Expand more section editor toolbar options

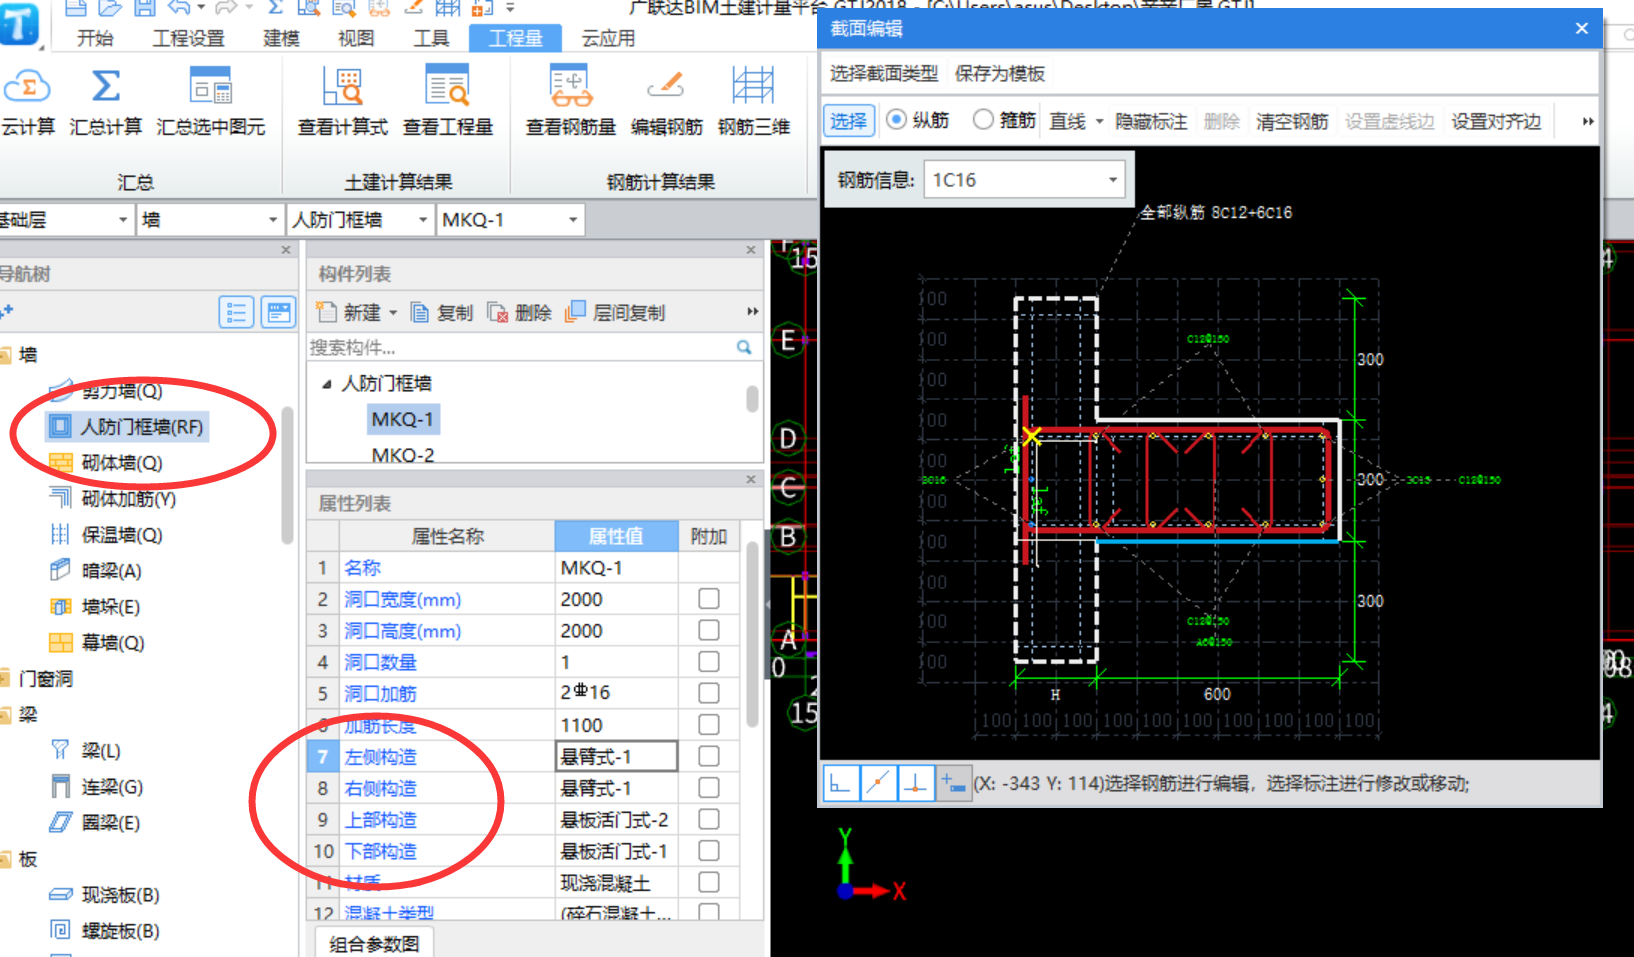(1588, 121)
